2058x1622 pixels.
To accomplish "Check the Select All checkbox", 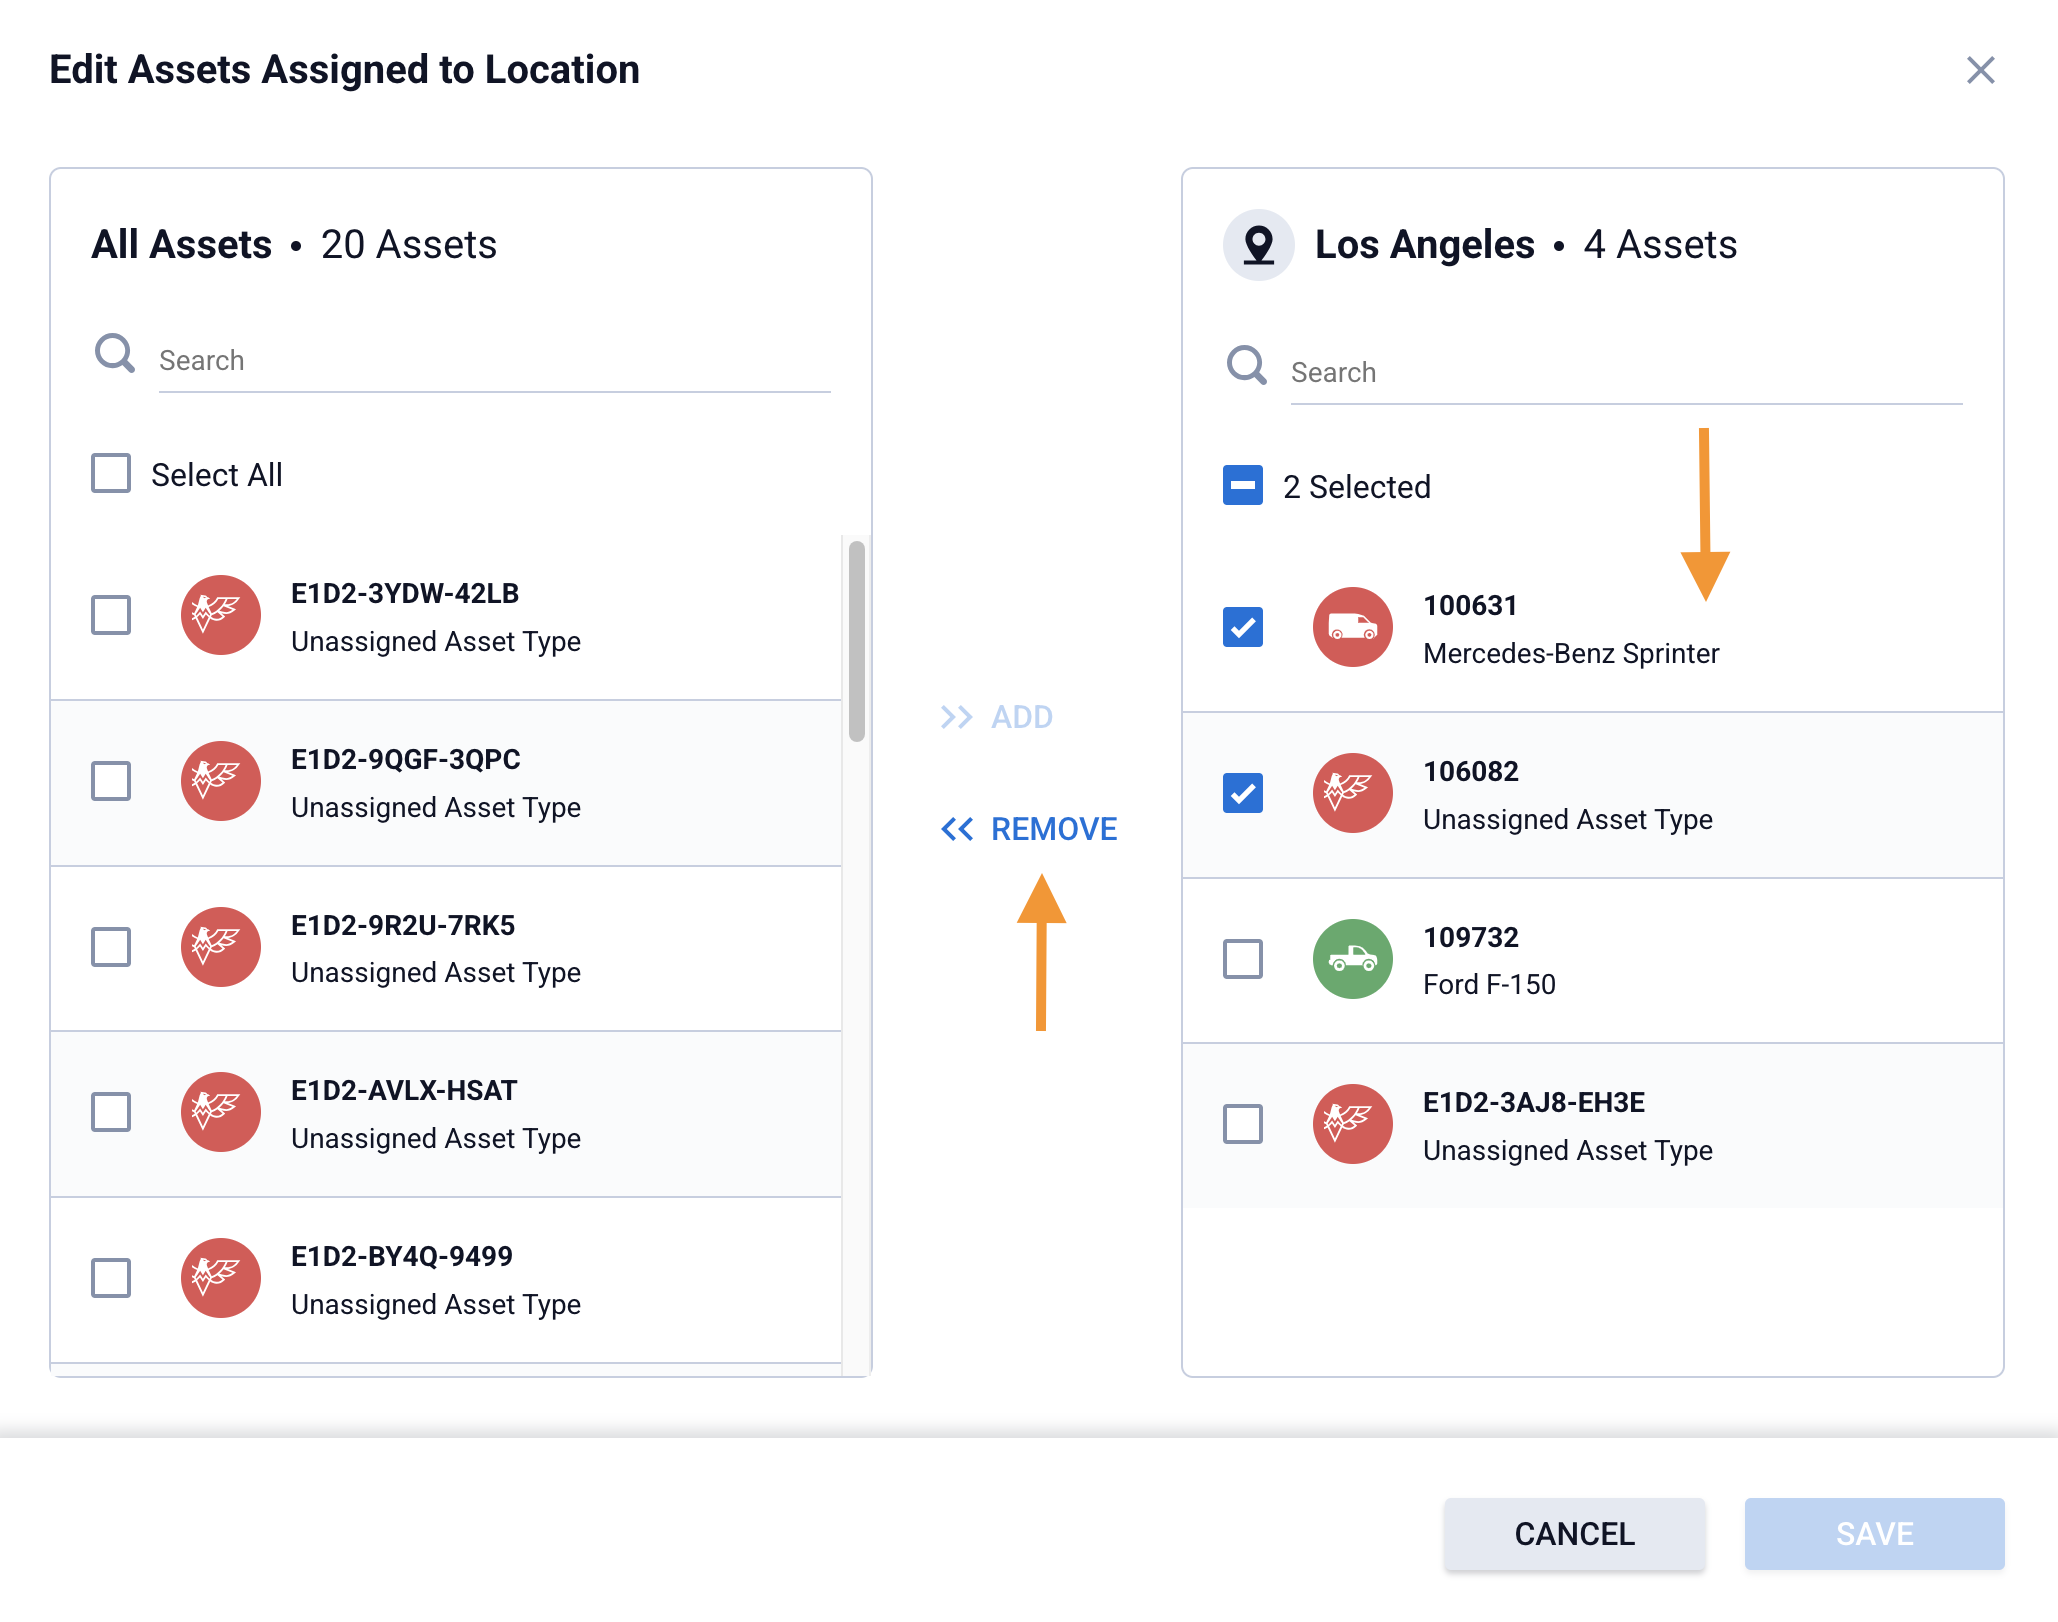I will (x=111, y=474).
